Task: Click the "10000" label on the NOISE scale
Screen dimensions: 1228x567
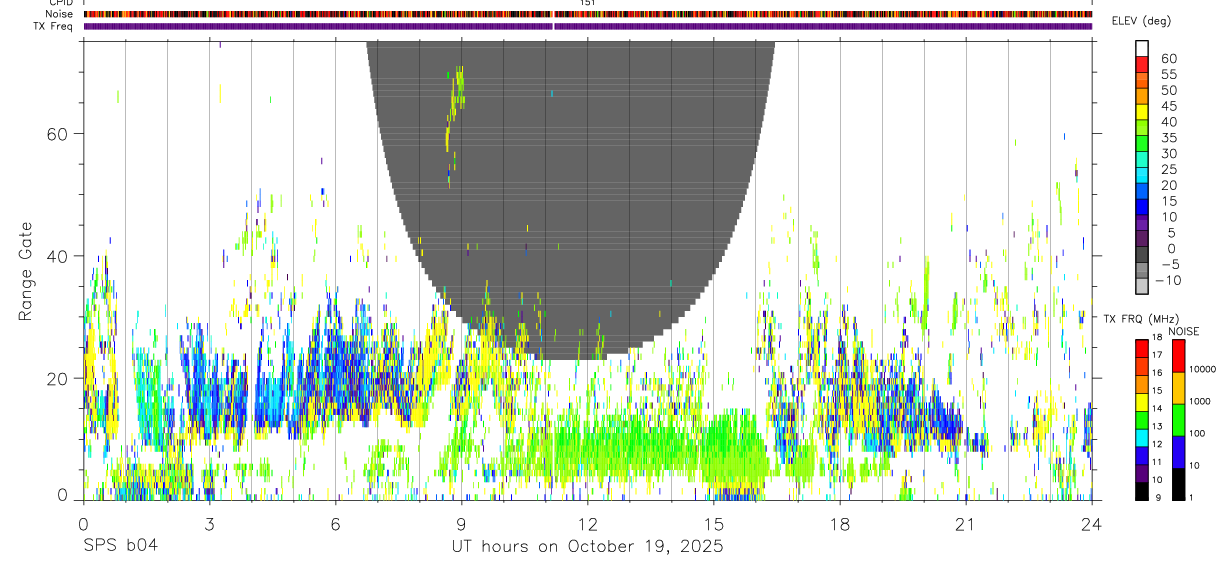Action: tap(1203, 369)
